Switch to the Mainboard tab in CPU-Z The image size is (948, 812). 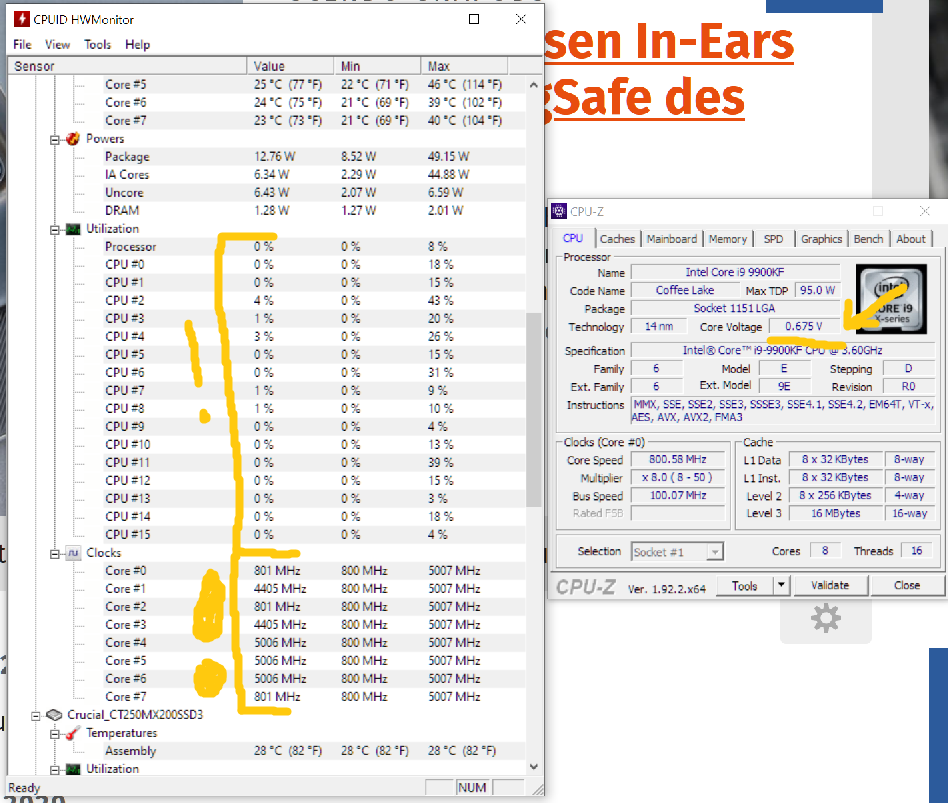pyautogui.click(x=672, y=239)
